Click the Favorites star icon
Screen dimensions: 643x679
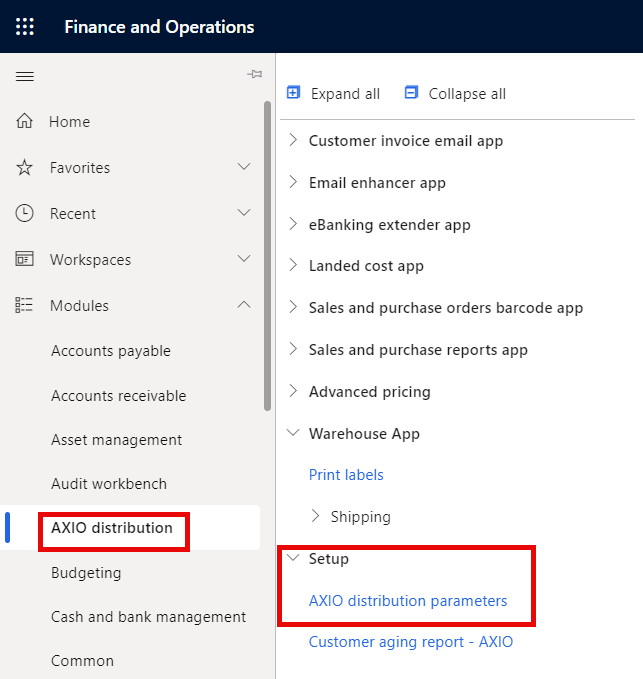tap(25, 168)
